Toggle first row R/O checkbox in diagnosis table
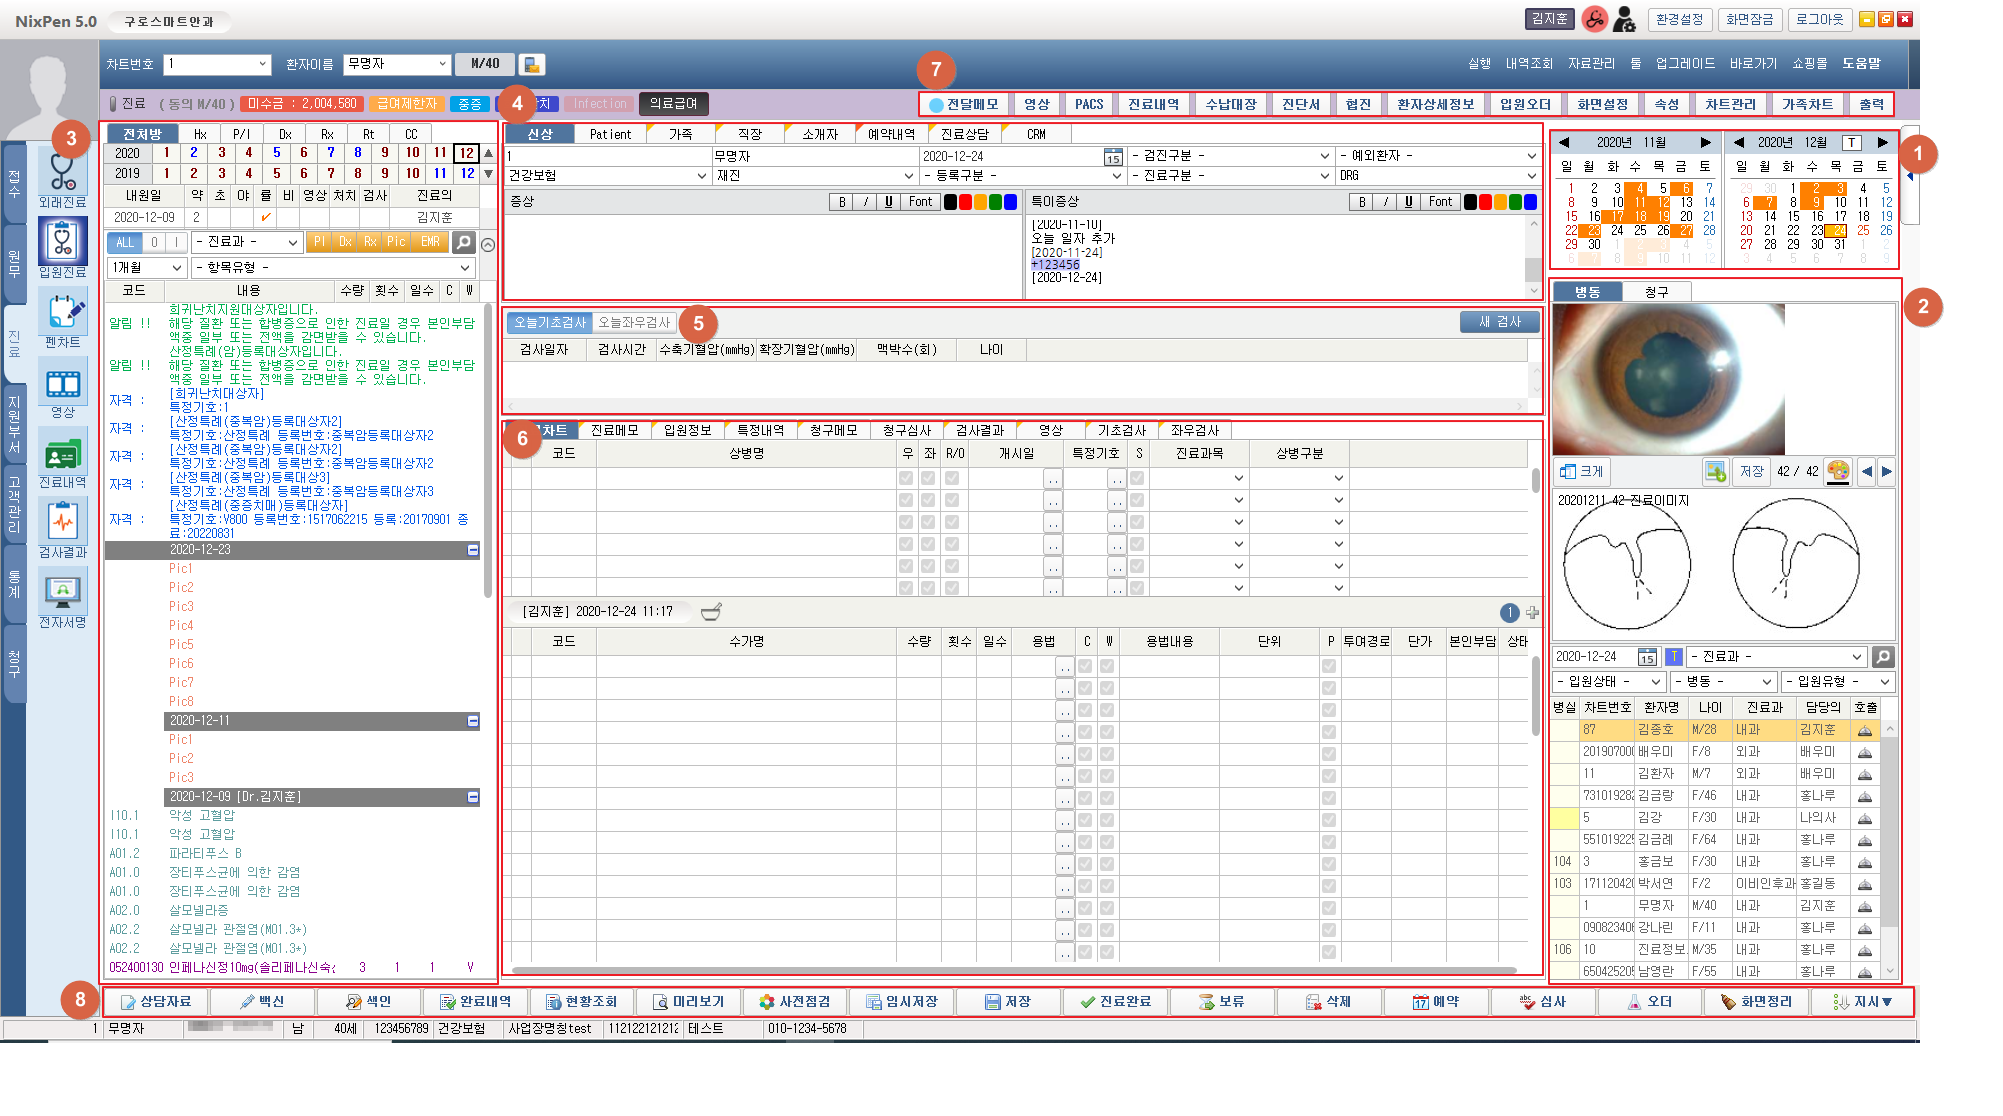This screenshot has height=1116, width=2003. 952,478
